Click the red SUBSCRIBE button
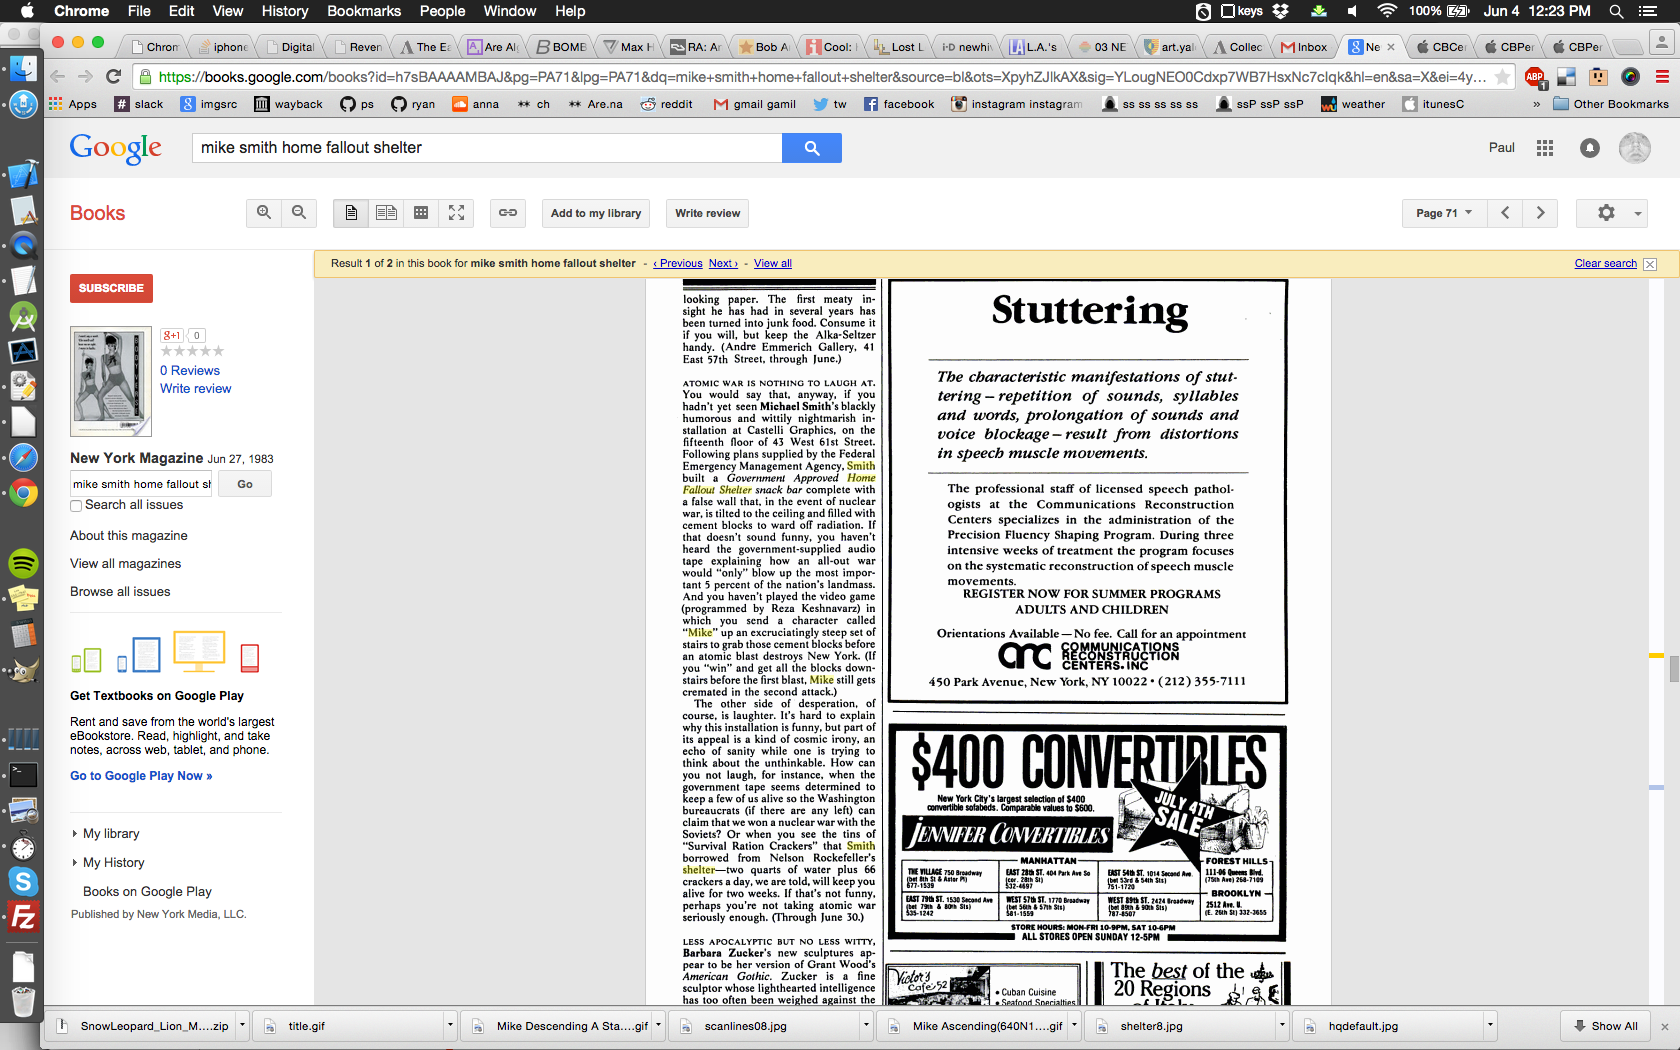The image size is (1680, 1050). (x=111, y=288)
